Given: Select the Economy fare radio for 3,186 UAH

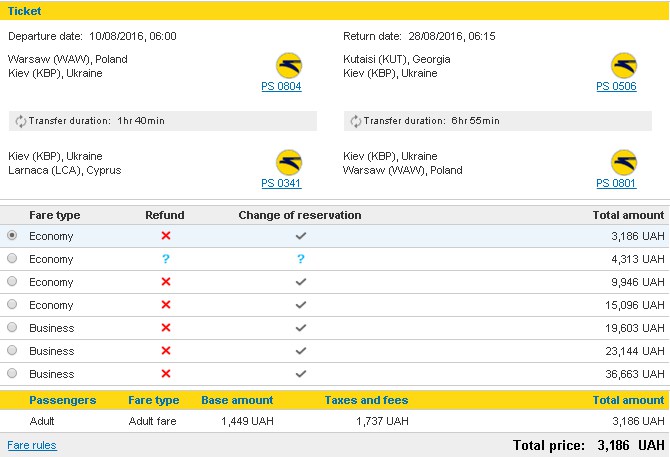Looking at the screenshot, I should coord(12,235).
